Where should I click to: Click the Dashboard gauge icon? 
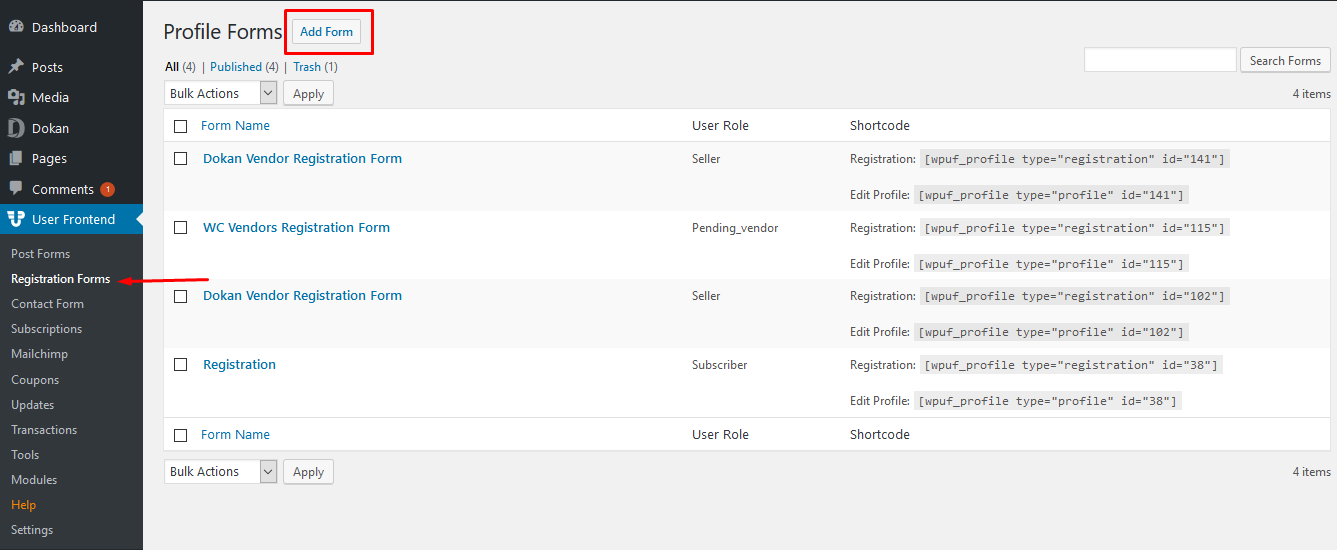tap(16, 27)
